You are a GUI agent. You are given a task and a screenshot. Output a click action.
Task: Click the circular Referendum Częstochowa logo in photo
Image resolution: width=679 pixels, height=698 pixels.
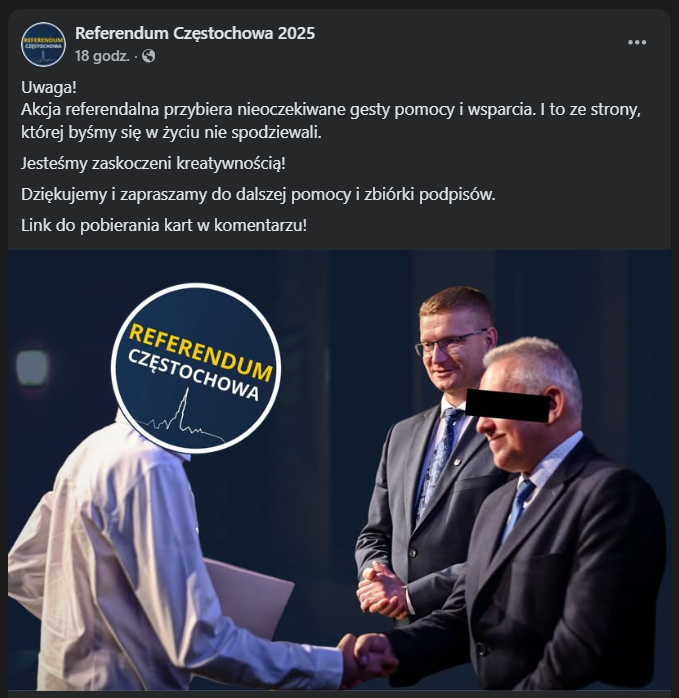(196, 368)
